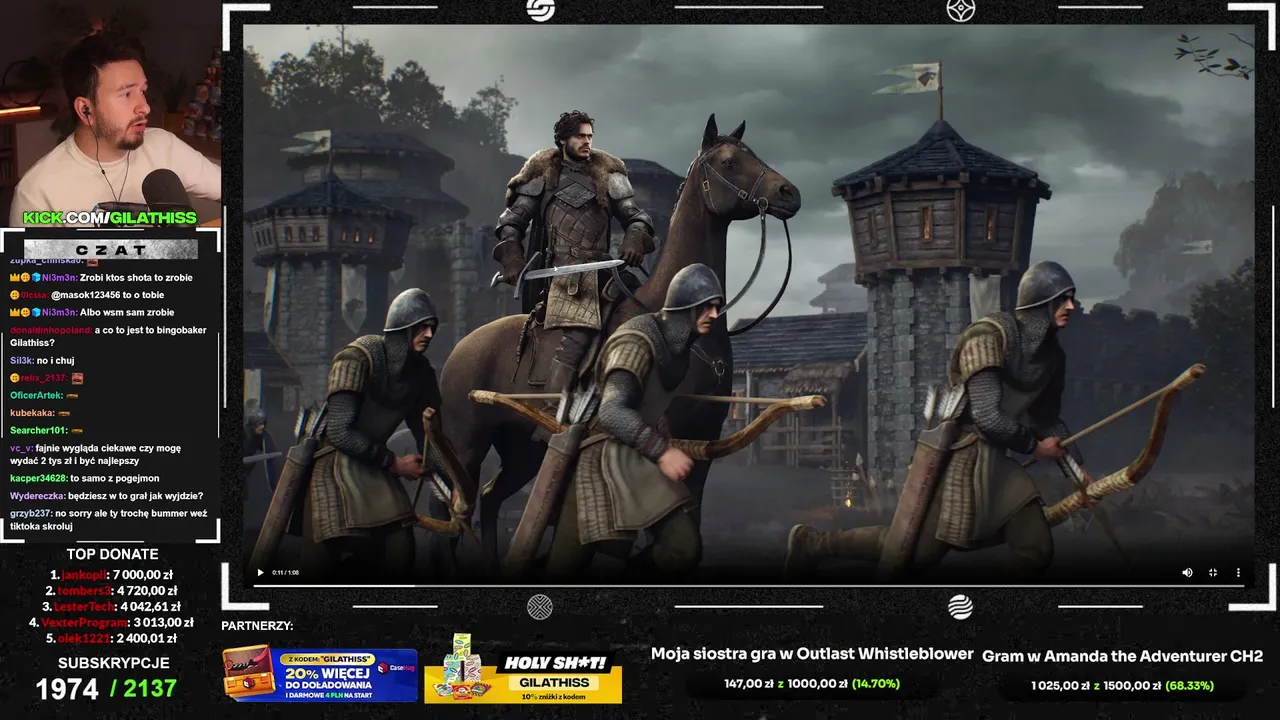Click the circular target emblem above the video frame
The image size is (1280, 720).
coord(961,10)
